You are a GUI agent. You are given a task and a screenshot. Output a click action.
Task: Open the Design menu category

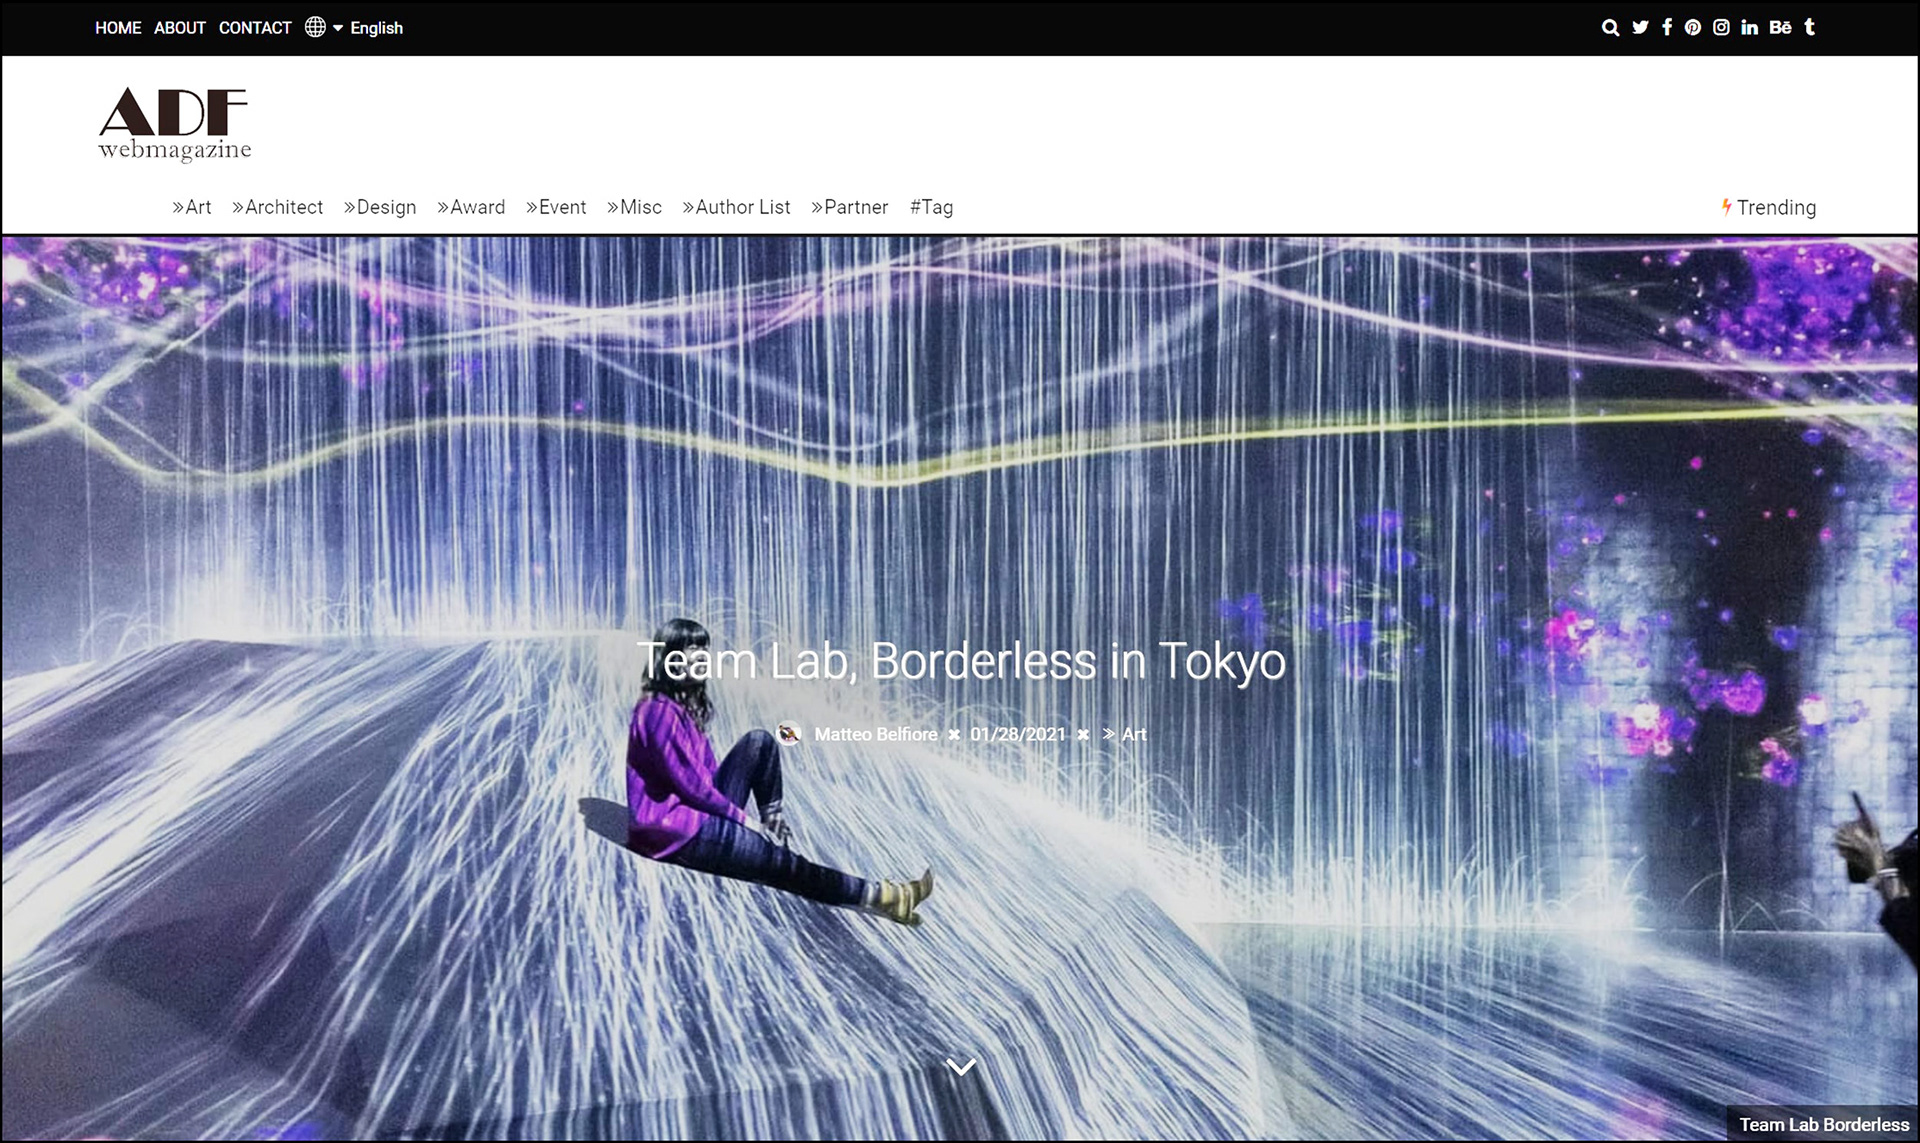[x=380, y=207]
